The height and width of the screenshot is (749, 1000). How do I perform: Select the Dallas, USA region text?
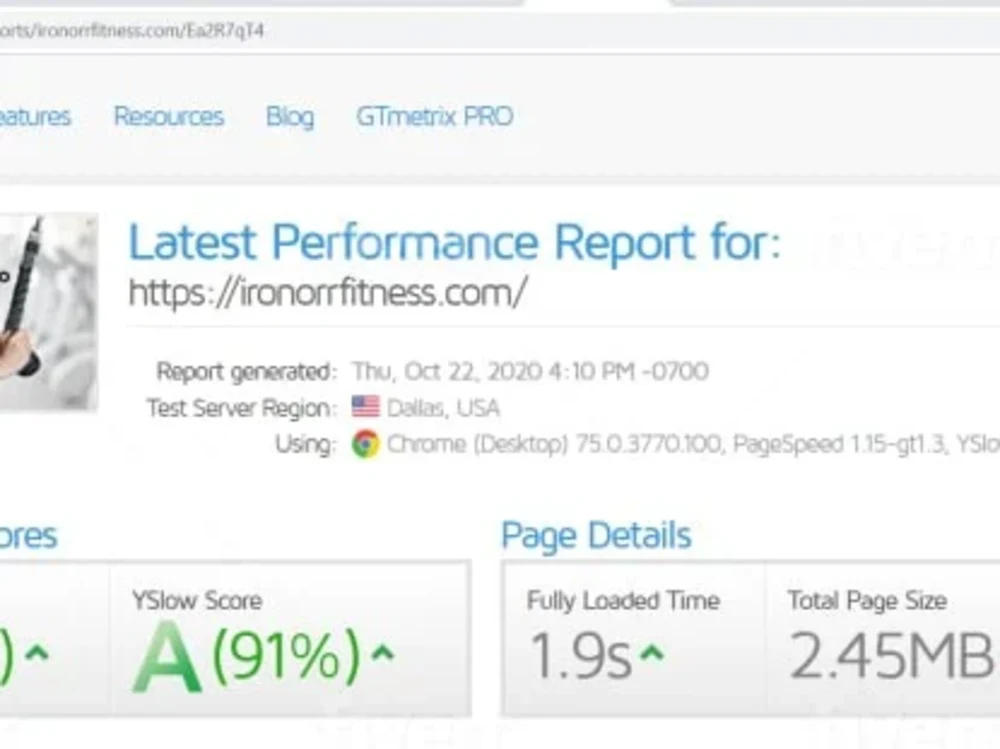point(443,408)
